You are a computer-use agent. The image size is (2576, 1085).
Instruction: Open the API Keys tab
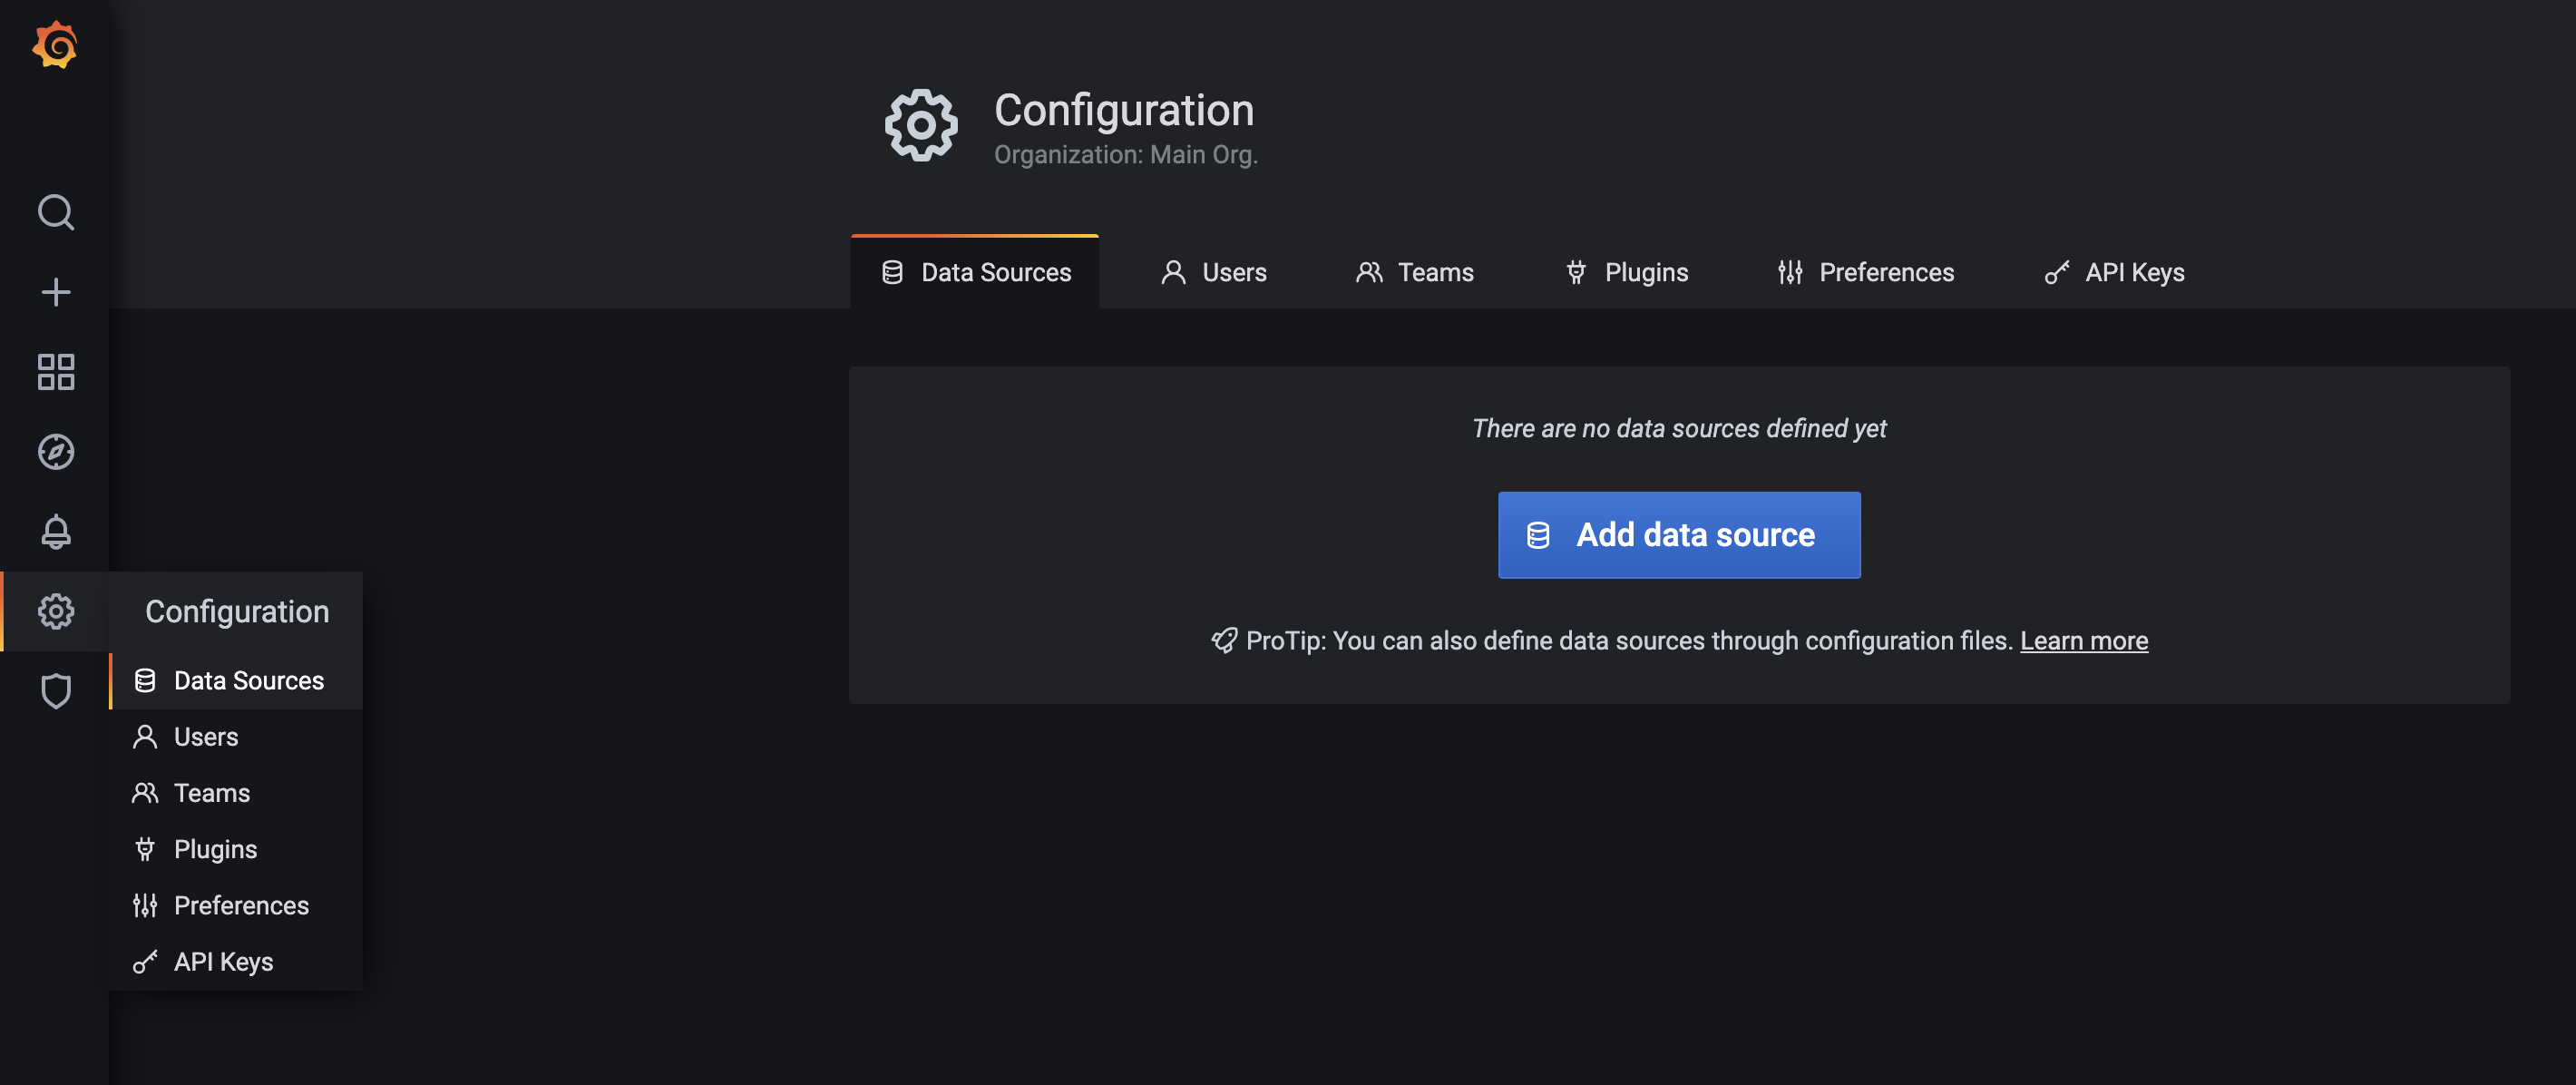2114,272
